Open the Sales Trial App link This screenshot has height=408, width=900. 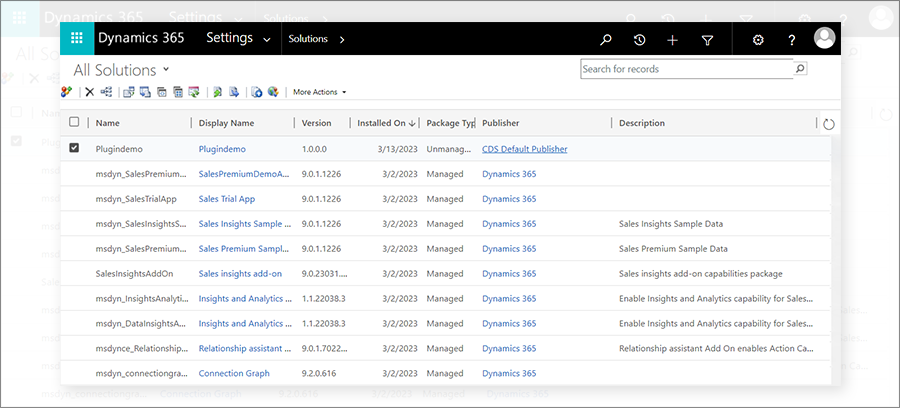(227, 199)
